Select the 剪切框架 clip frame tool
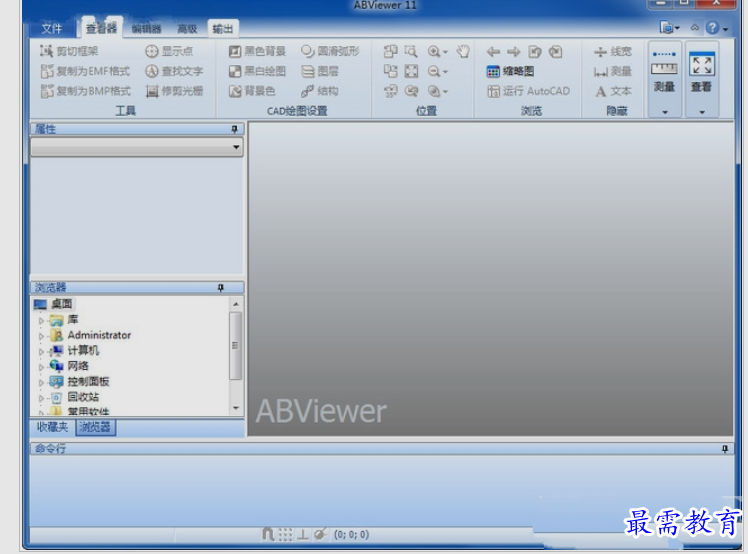The width and height of the screenshot is (748, 554). pos(69,51)
